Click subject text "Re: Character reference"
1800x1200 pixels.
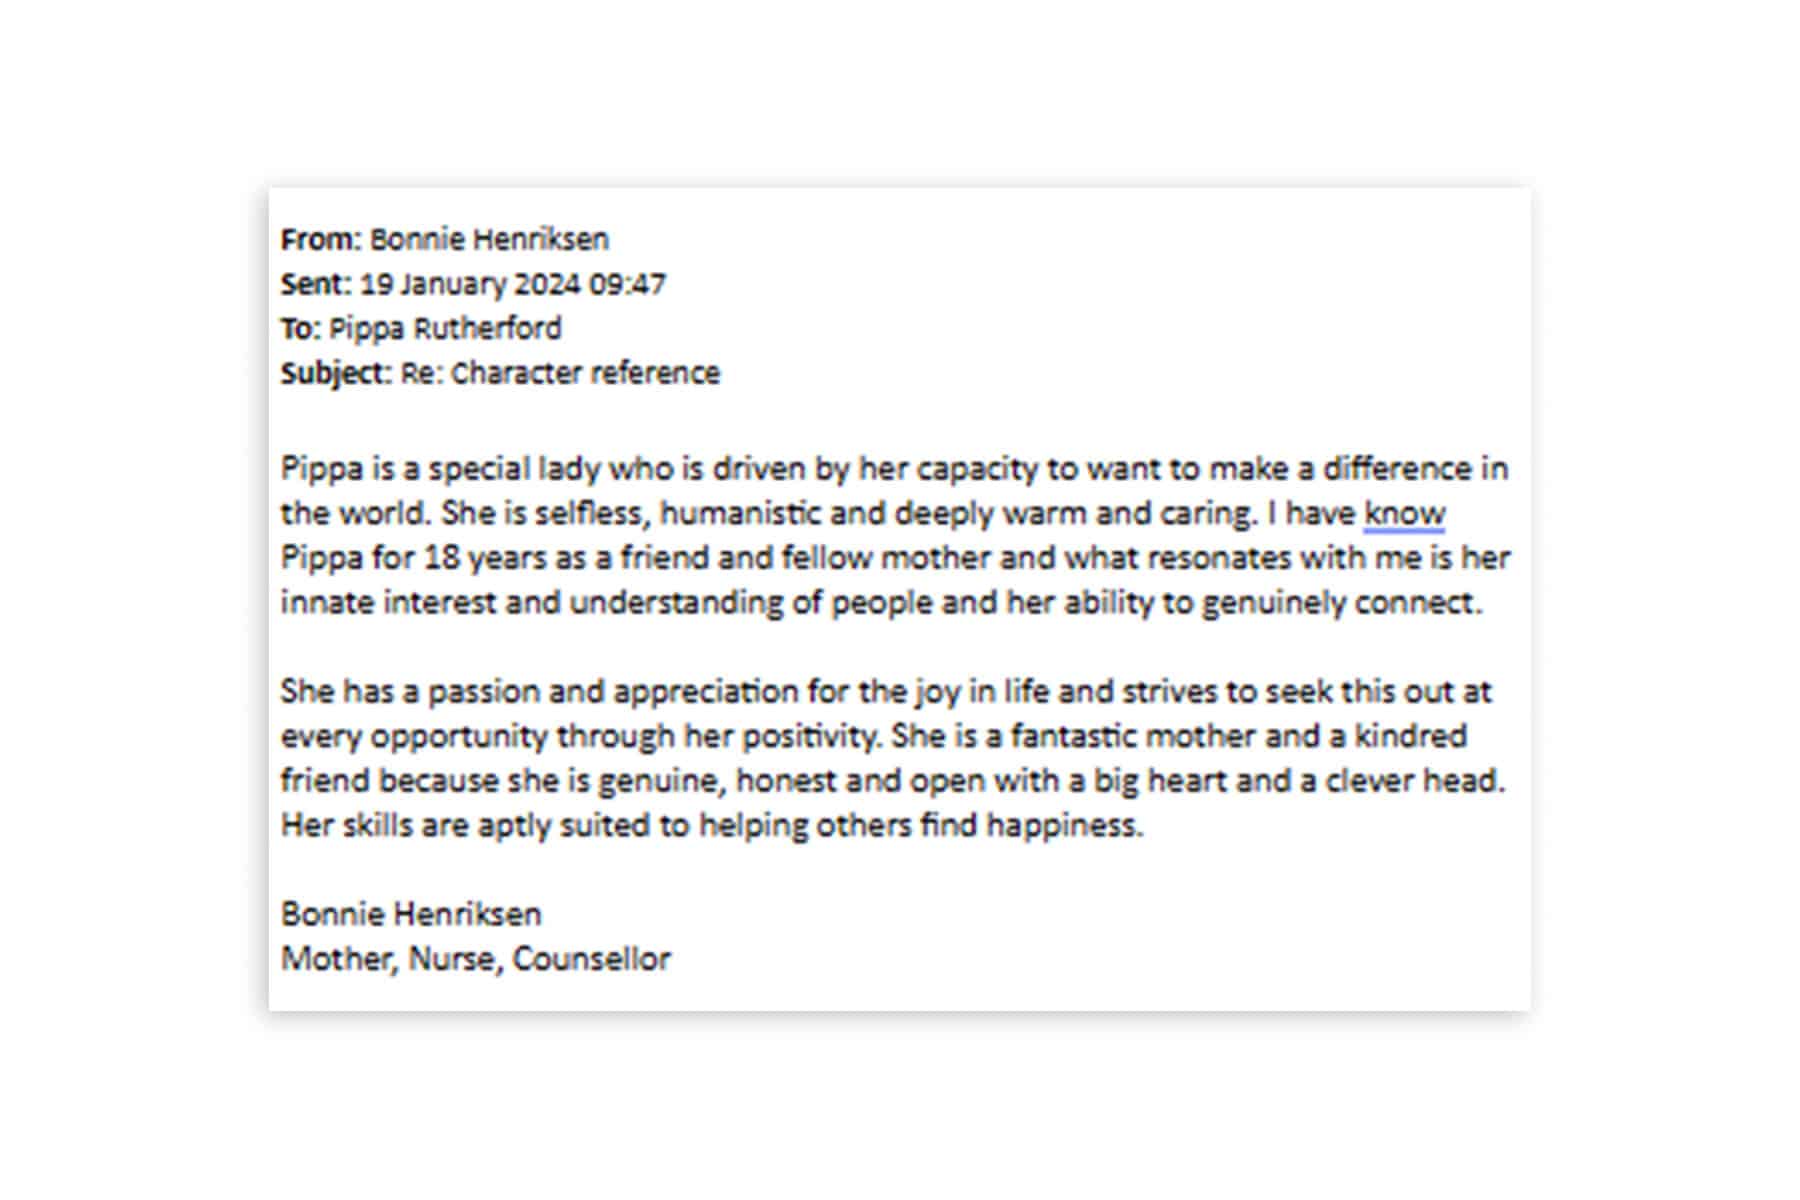560,373
